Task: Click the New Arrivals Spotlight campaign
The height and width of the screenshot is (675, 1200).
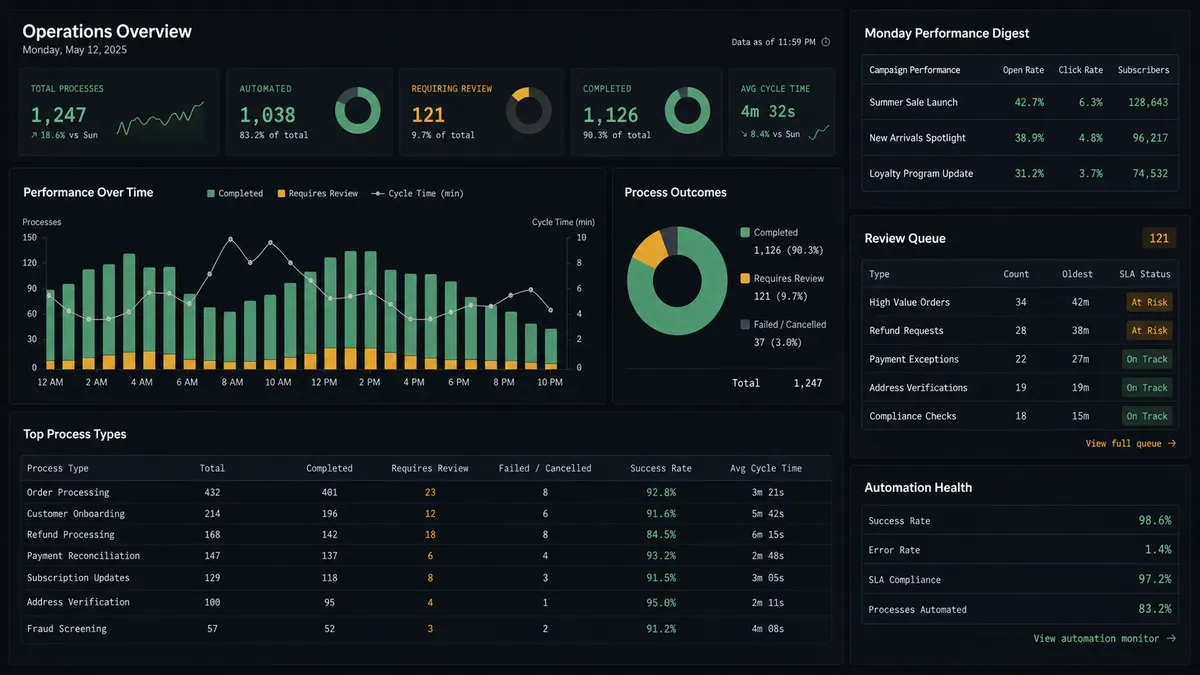Action: pyautogui.click(x=918, y=138)
